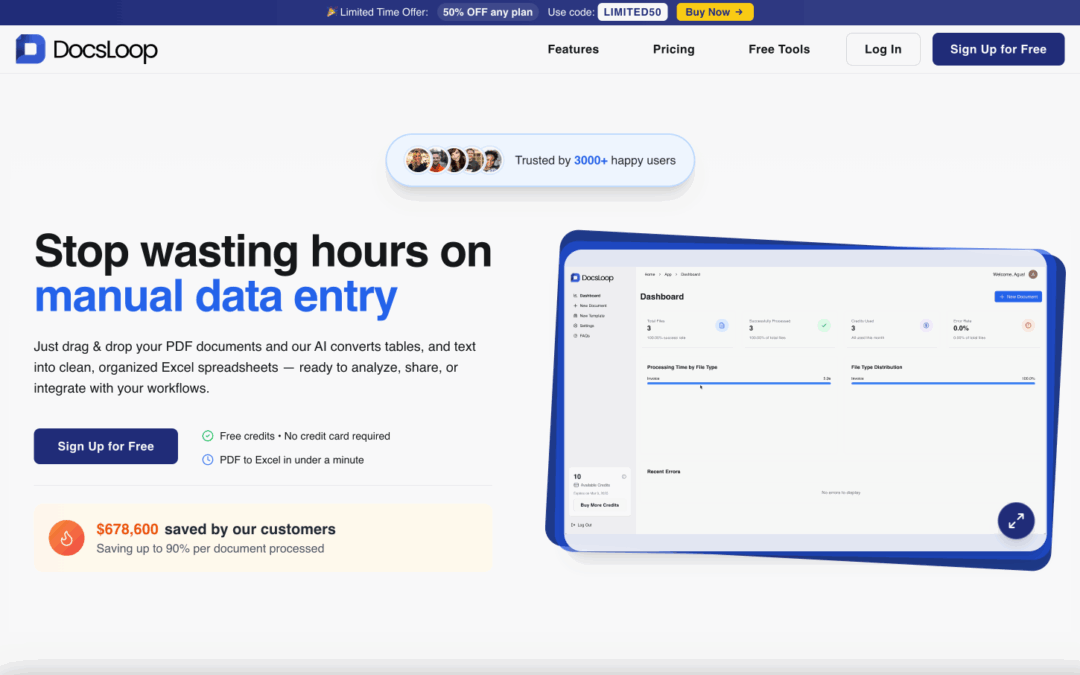Click the Processing Time Invoice progress bar
This screenshot has width=1080, height=675.
tap(738, 383)
